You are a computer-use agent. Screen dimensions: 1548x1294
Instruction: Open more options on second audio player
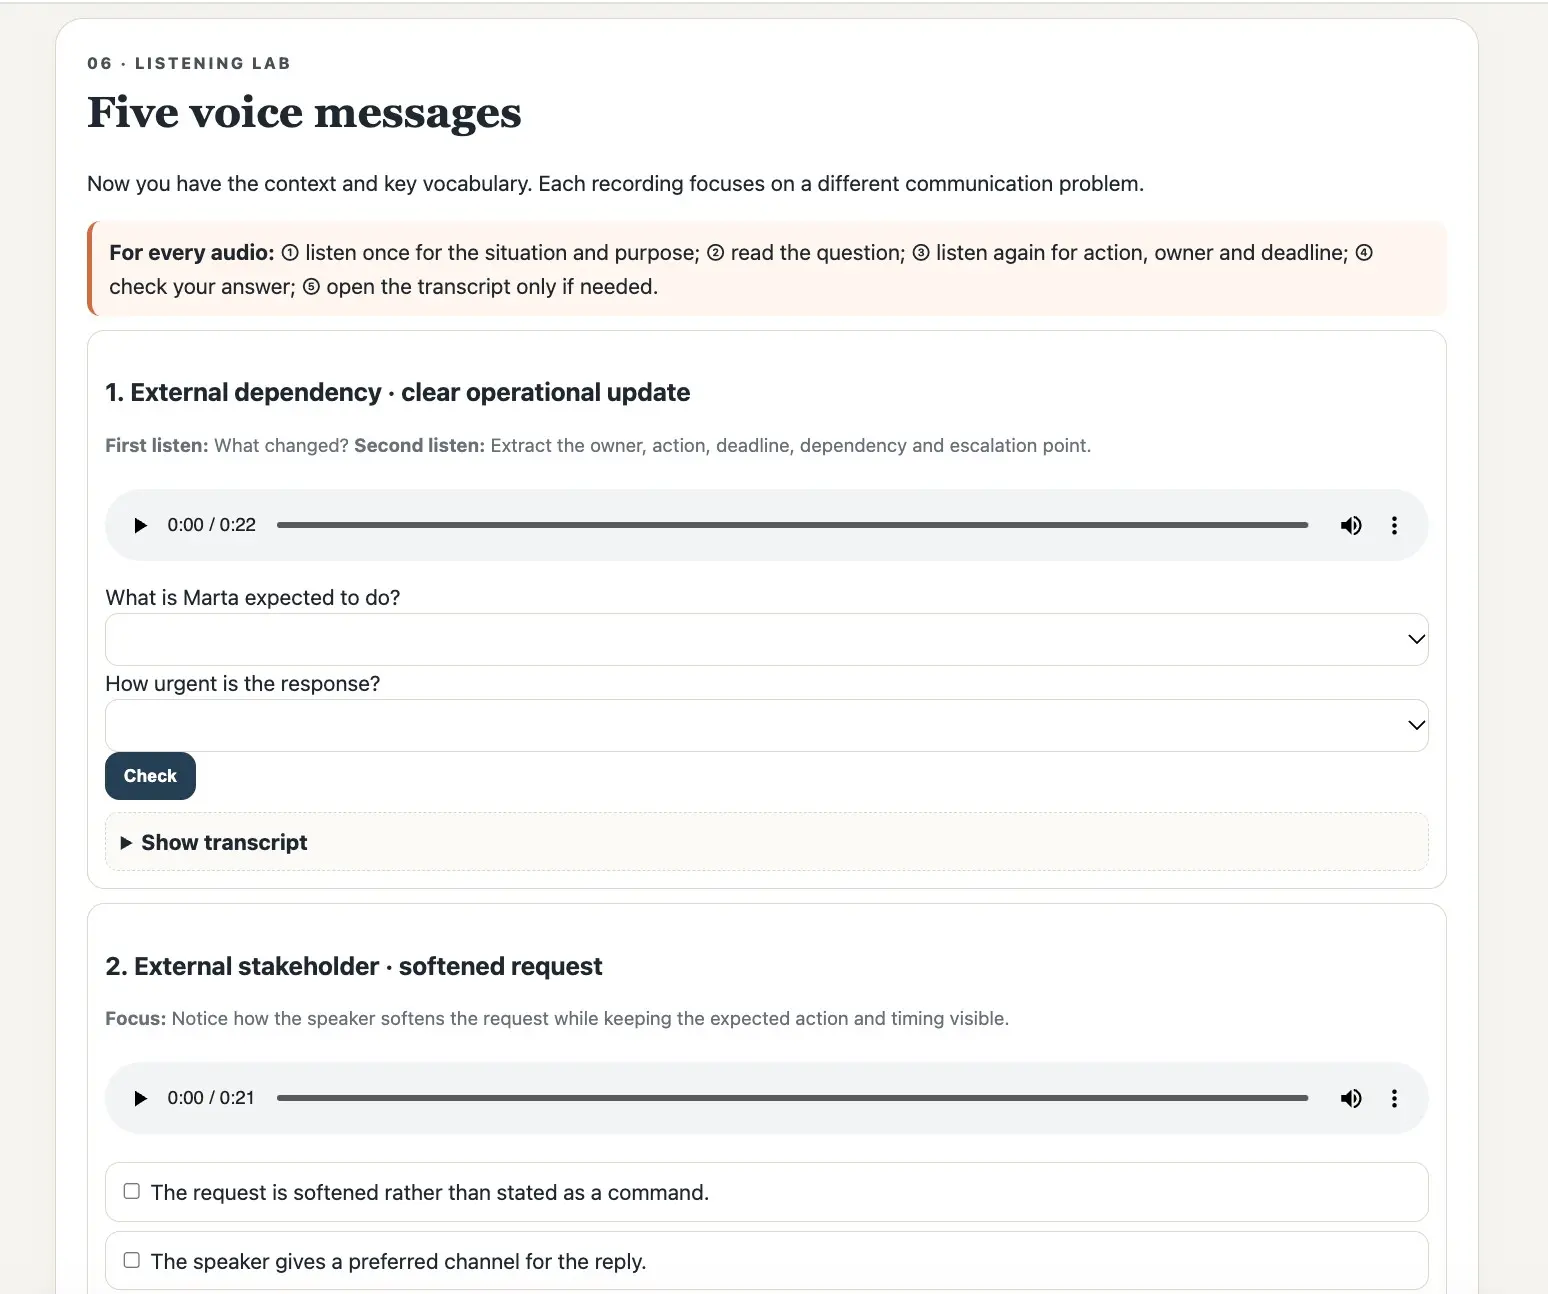1394,1098
